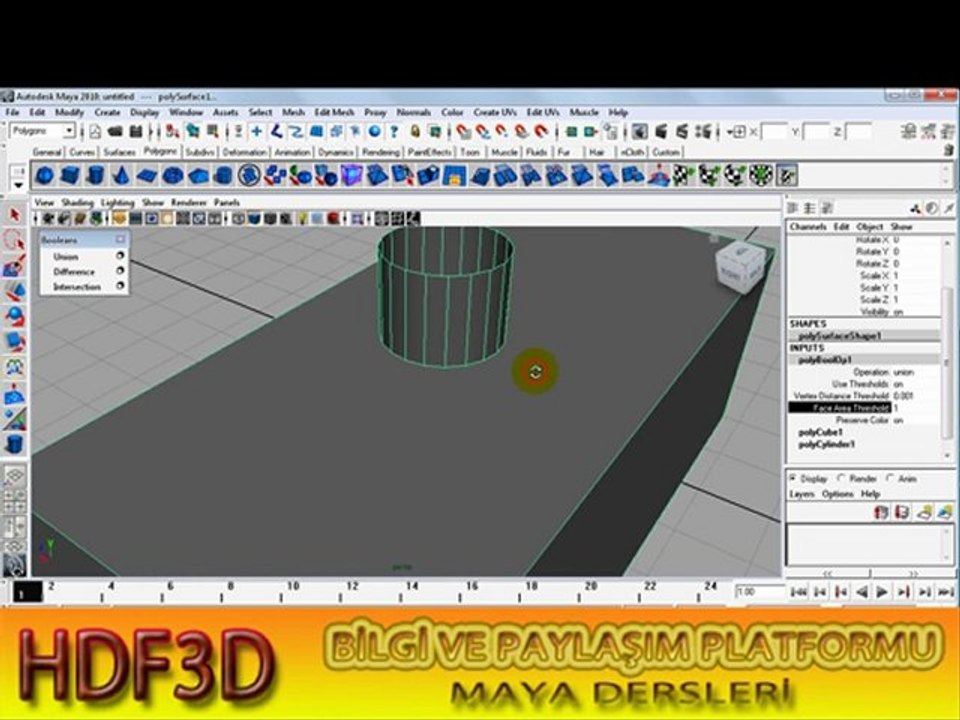Choose Union in the Booleans menu

pos(66,257)
